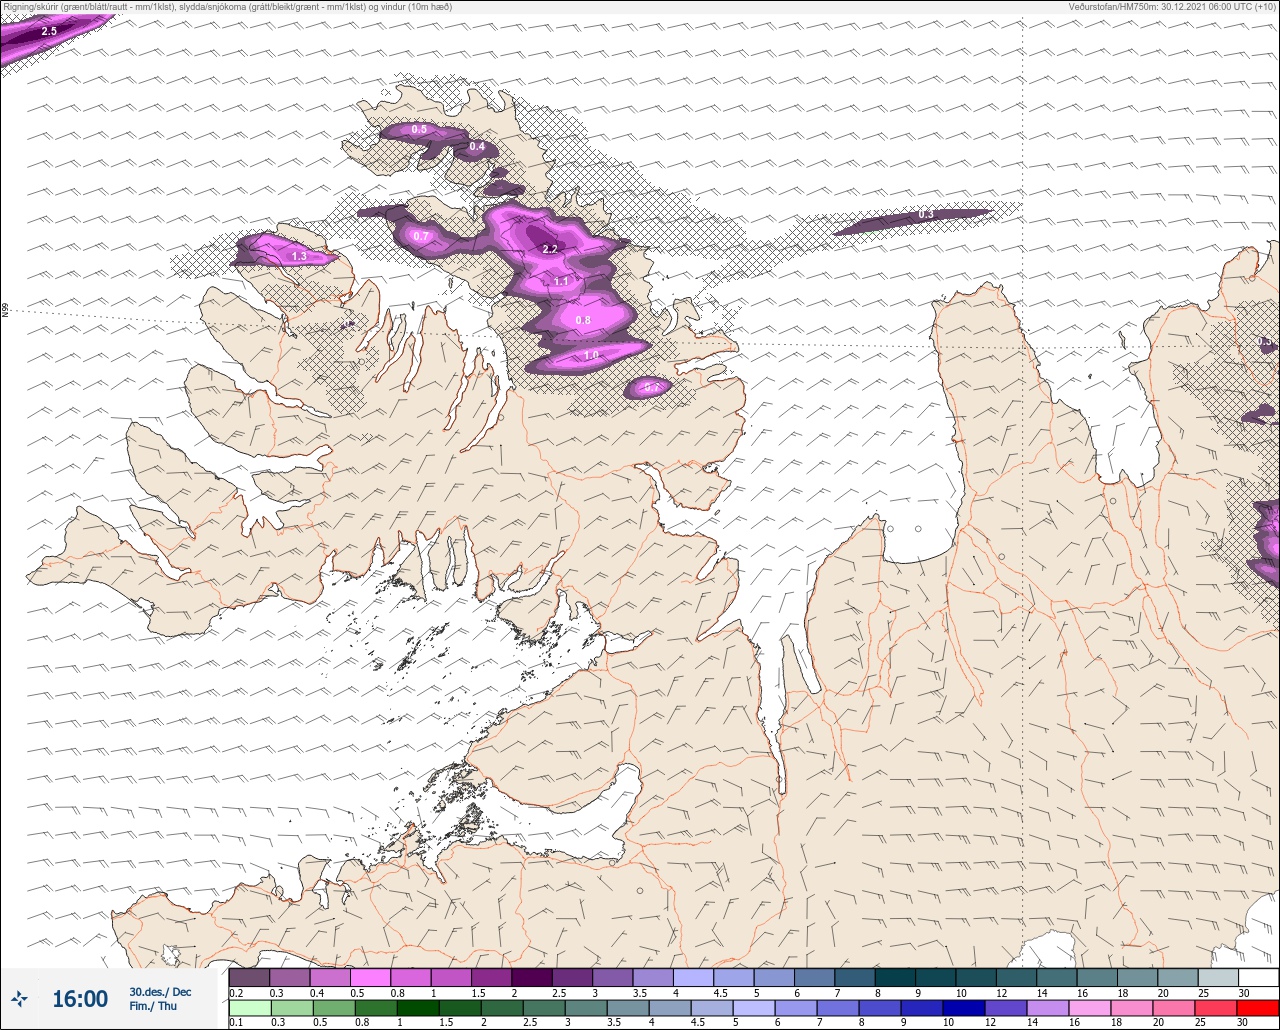Select the deep blue 10–12 rain swatch
Image resolution: width=1280 pixels, height=1030 pixels.
(963, 1007)
